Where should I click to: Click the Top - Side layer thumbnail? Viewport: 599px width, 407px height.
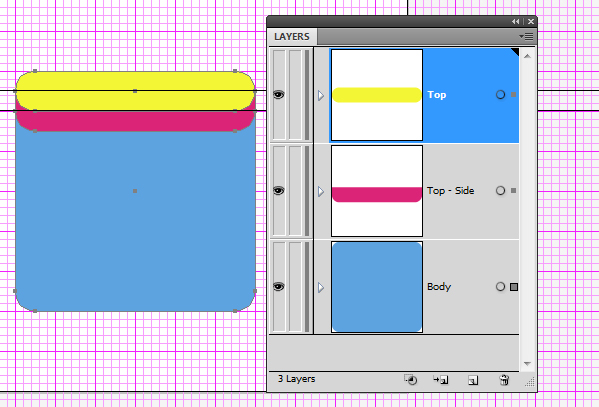click(377, 191)
